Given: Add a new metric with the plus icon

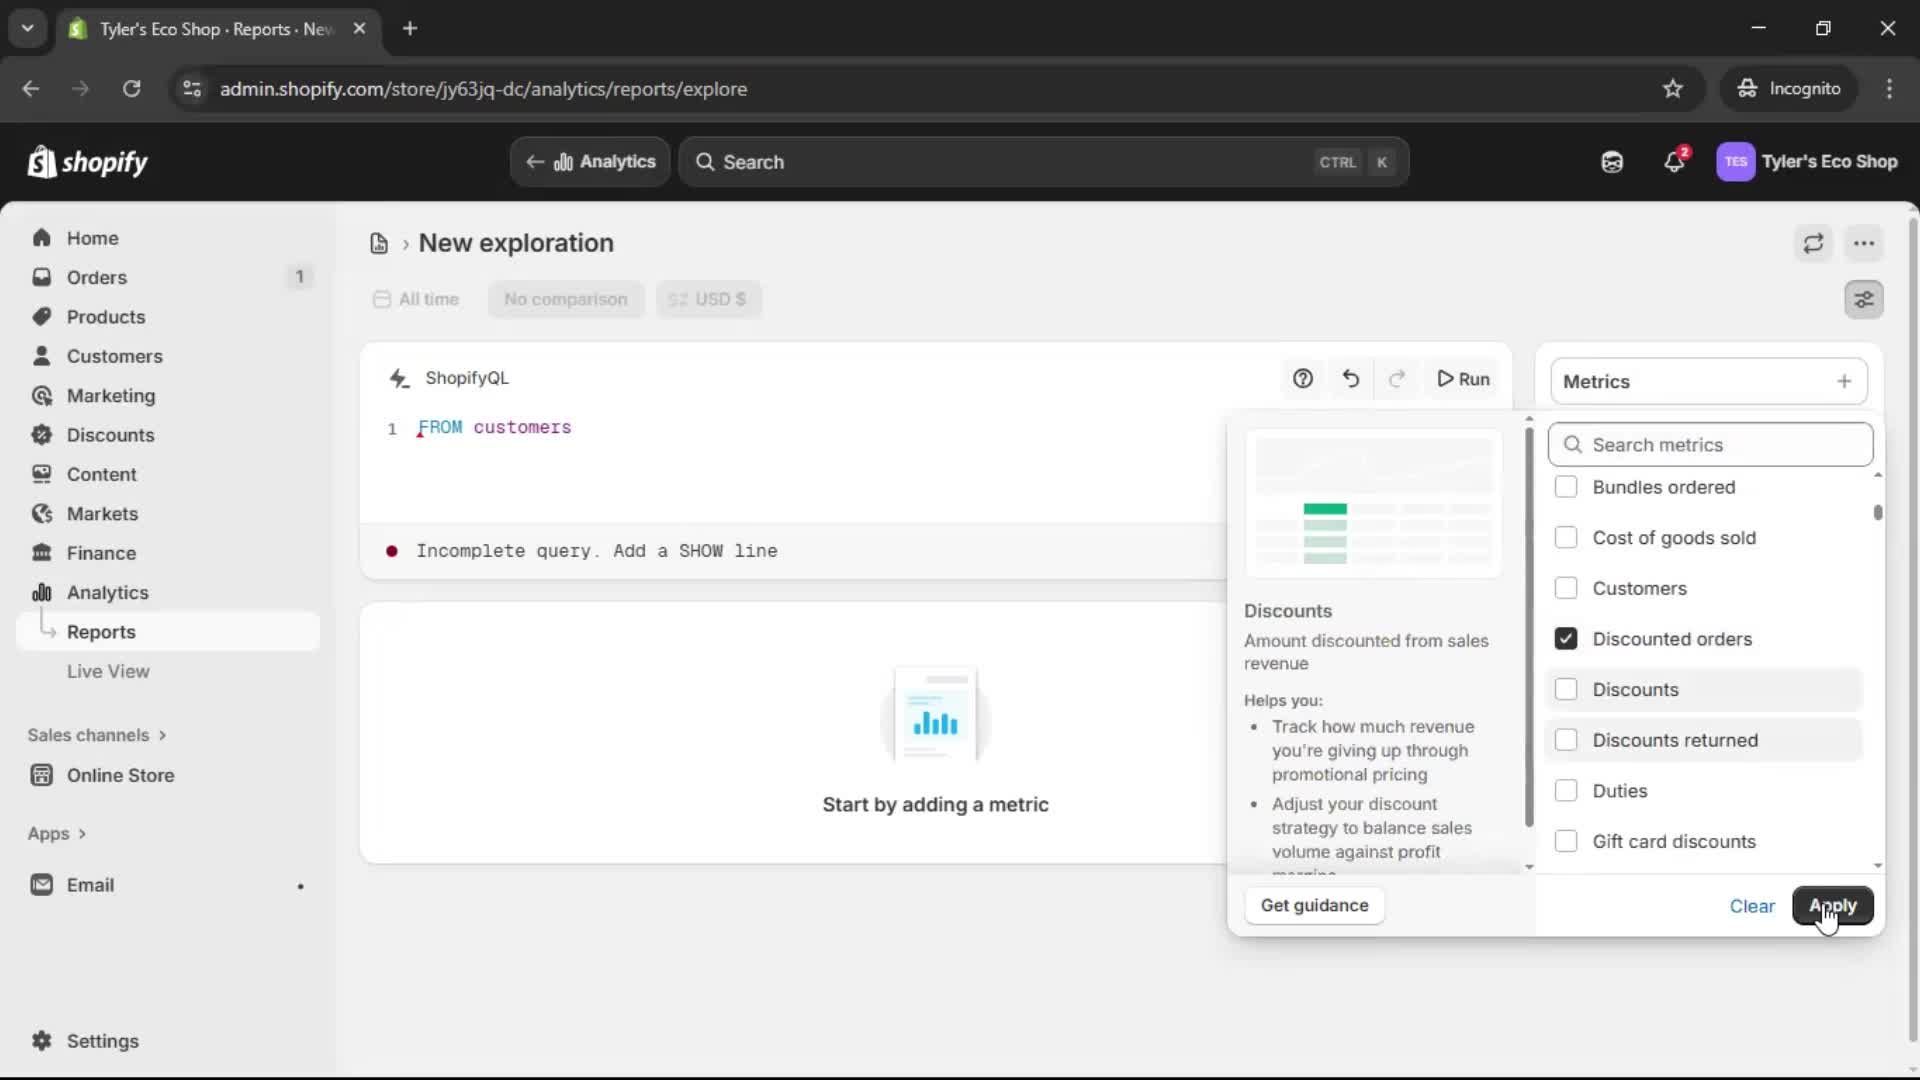Looking at the screenshot, I should (x=1845, y=381).
